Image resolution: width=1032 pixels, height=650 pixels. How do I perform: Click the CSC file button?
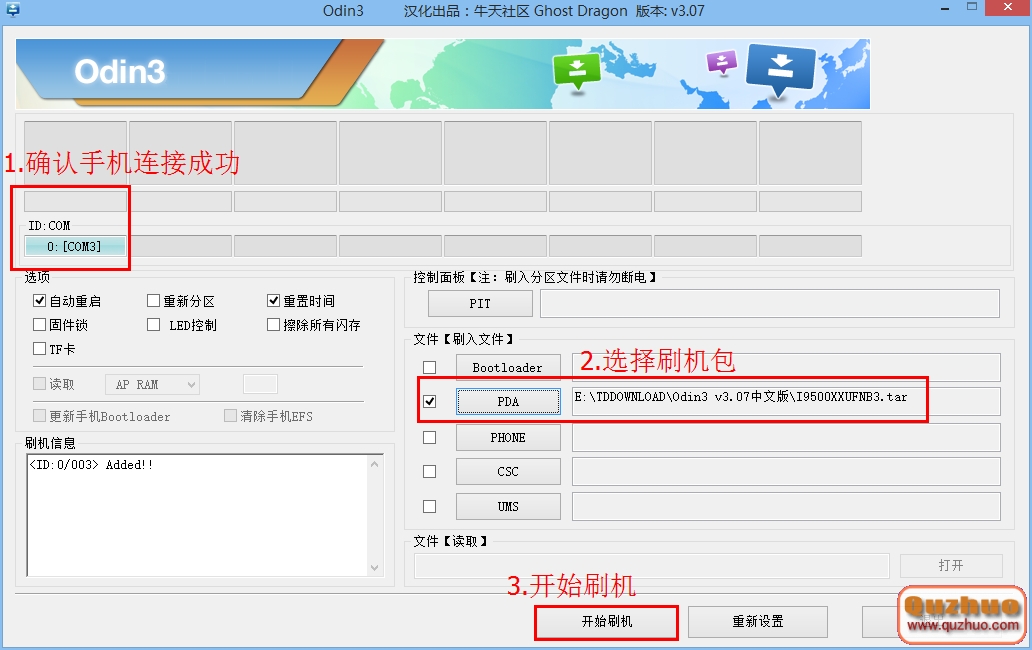pyautogui.click(x=508, y=471)
